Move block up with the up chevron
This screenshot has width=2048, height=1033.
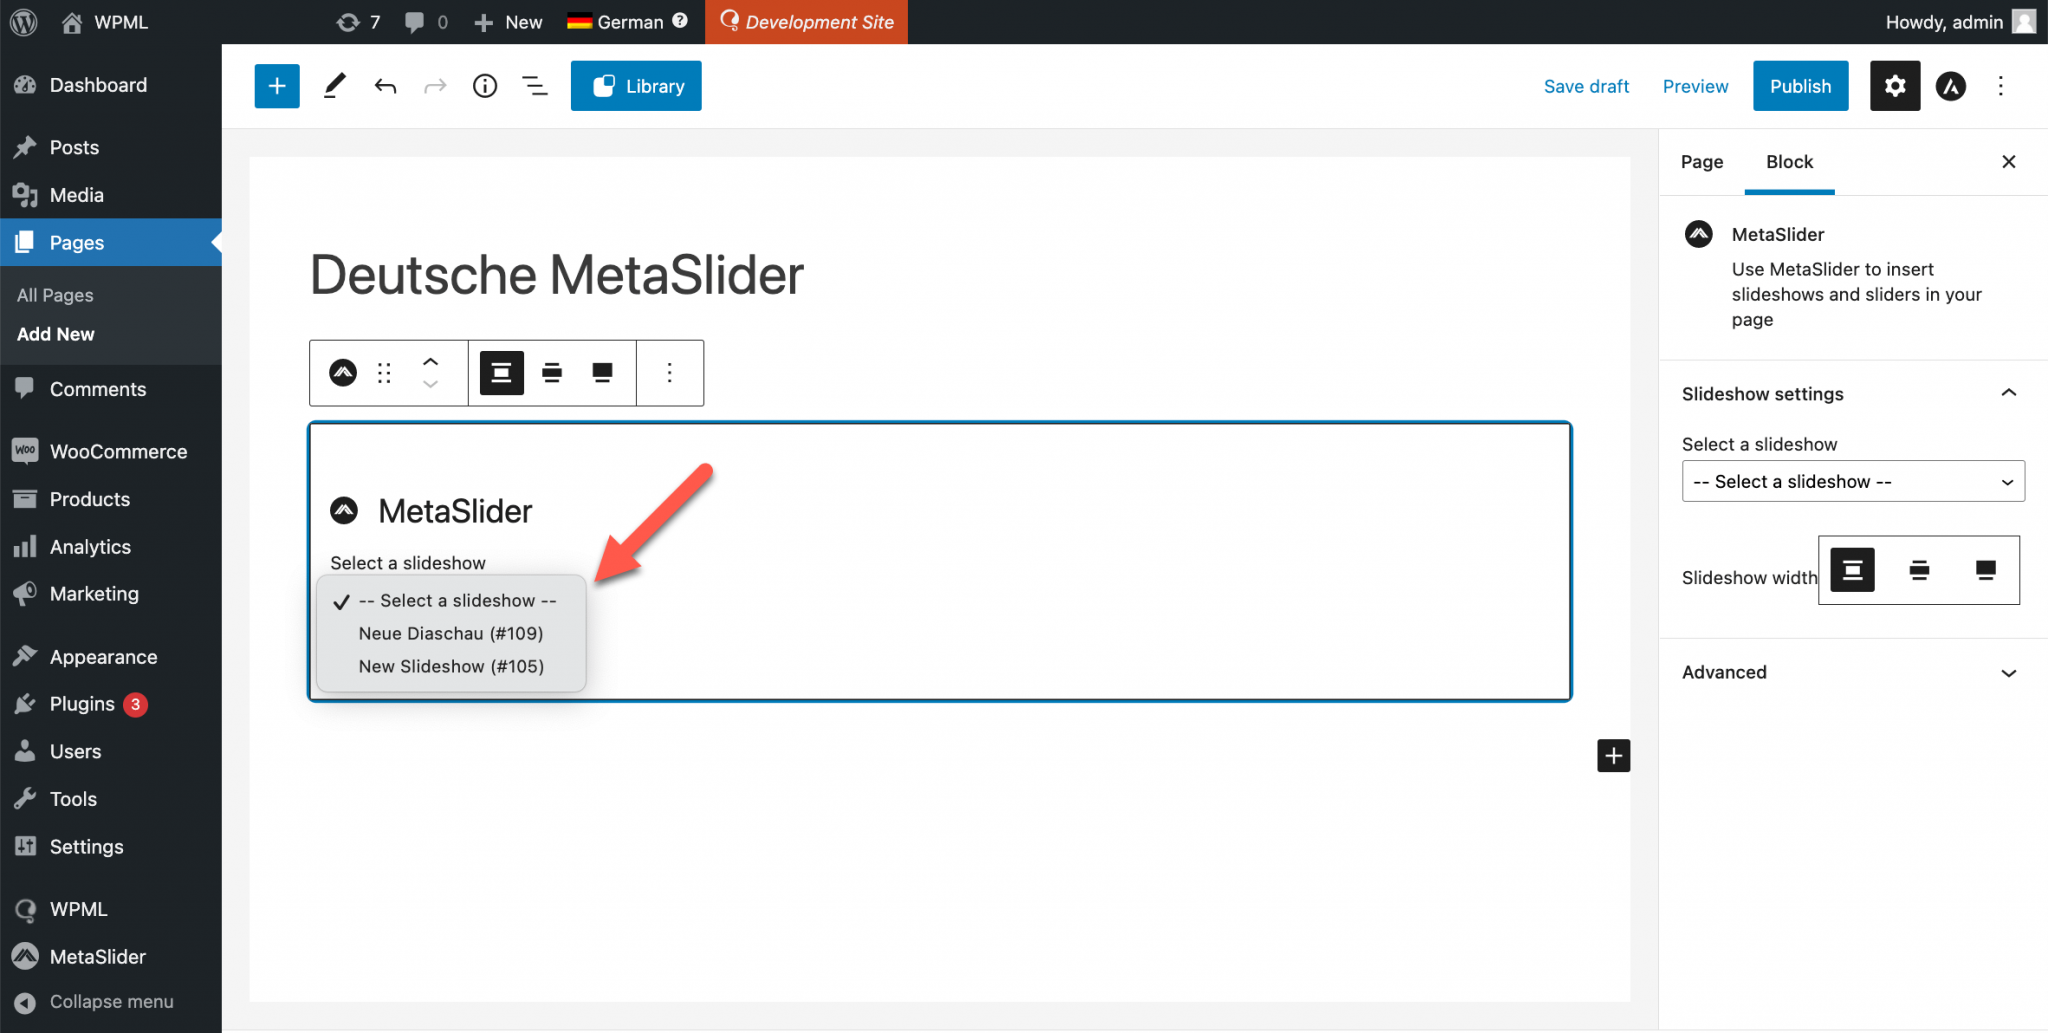point(430,362)
